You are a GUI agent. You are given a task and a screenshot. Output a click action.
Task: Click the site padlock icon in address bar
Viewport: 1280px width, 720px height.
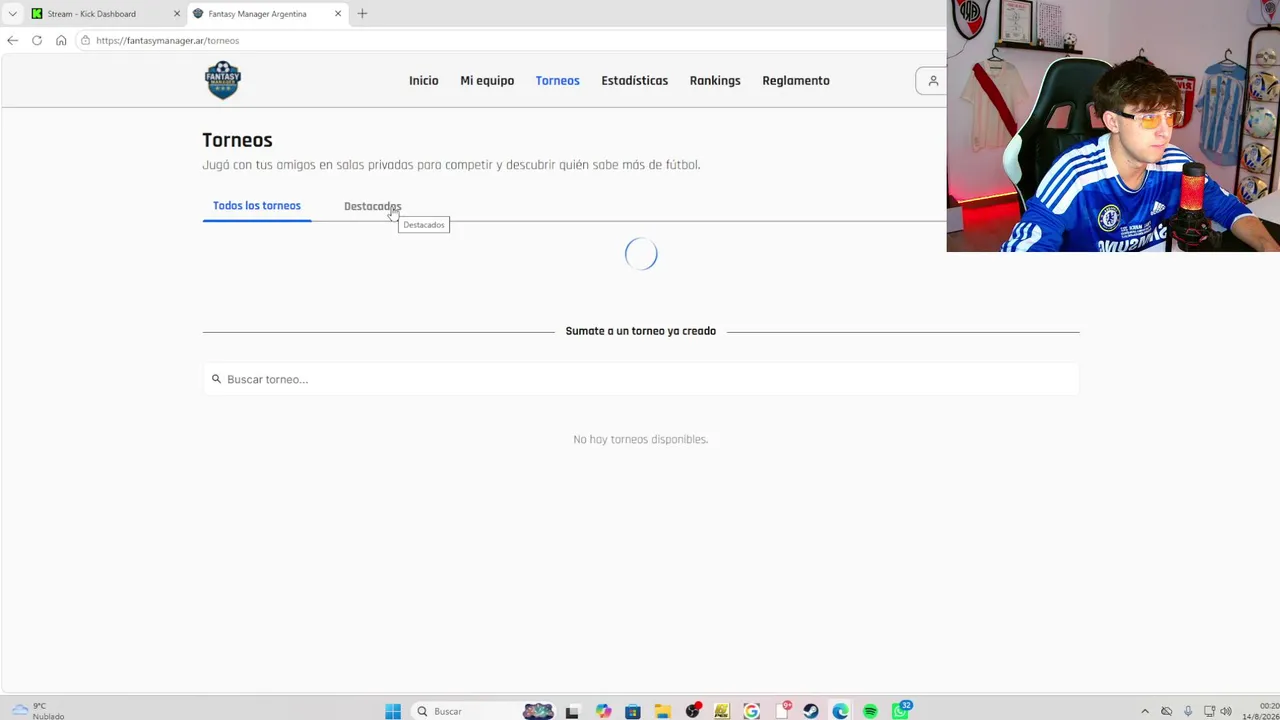point(86,40)
